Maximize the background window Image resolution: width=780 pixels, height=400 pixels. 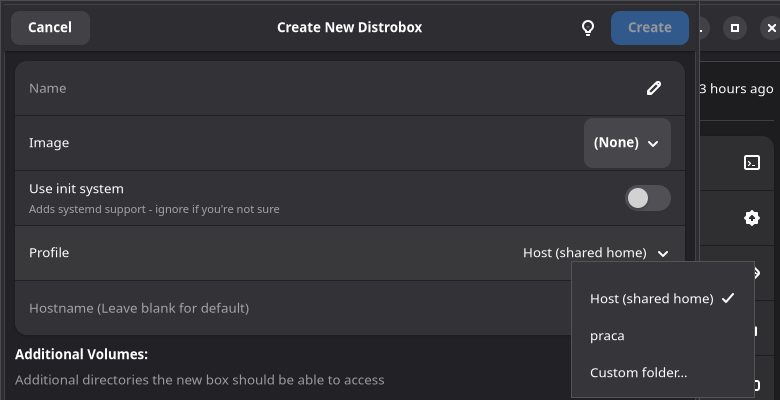point(735,28)
